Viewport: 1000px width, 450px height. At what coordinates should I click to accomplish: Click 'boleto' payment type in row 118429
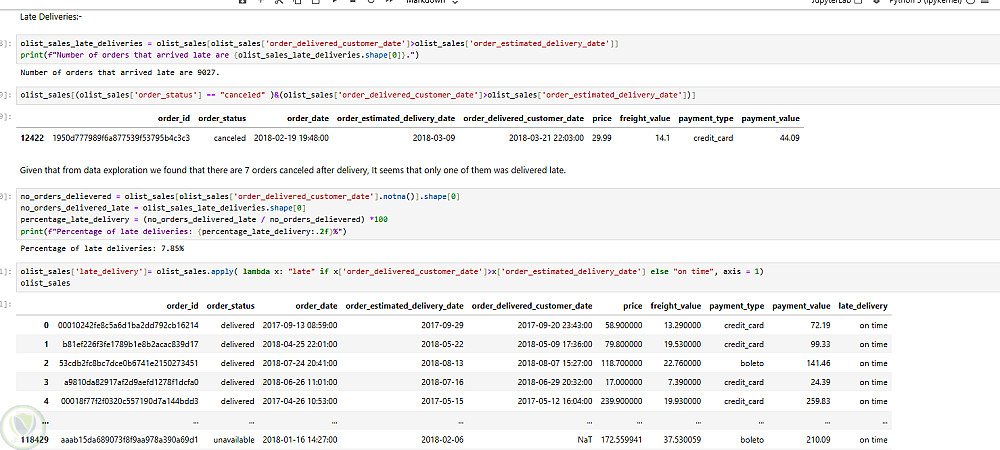tap(752, 440)
